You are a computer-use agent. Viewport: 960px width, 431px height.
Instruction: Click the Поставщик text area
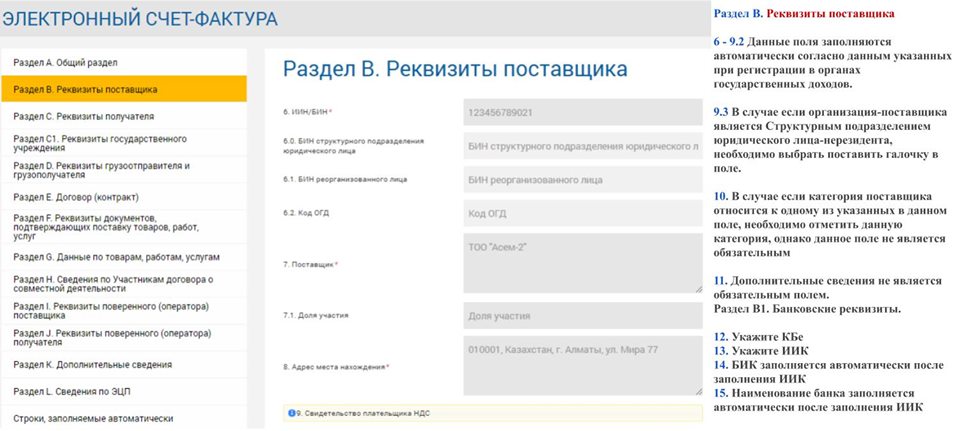(582, 264)
